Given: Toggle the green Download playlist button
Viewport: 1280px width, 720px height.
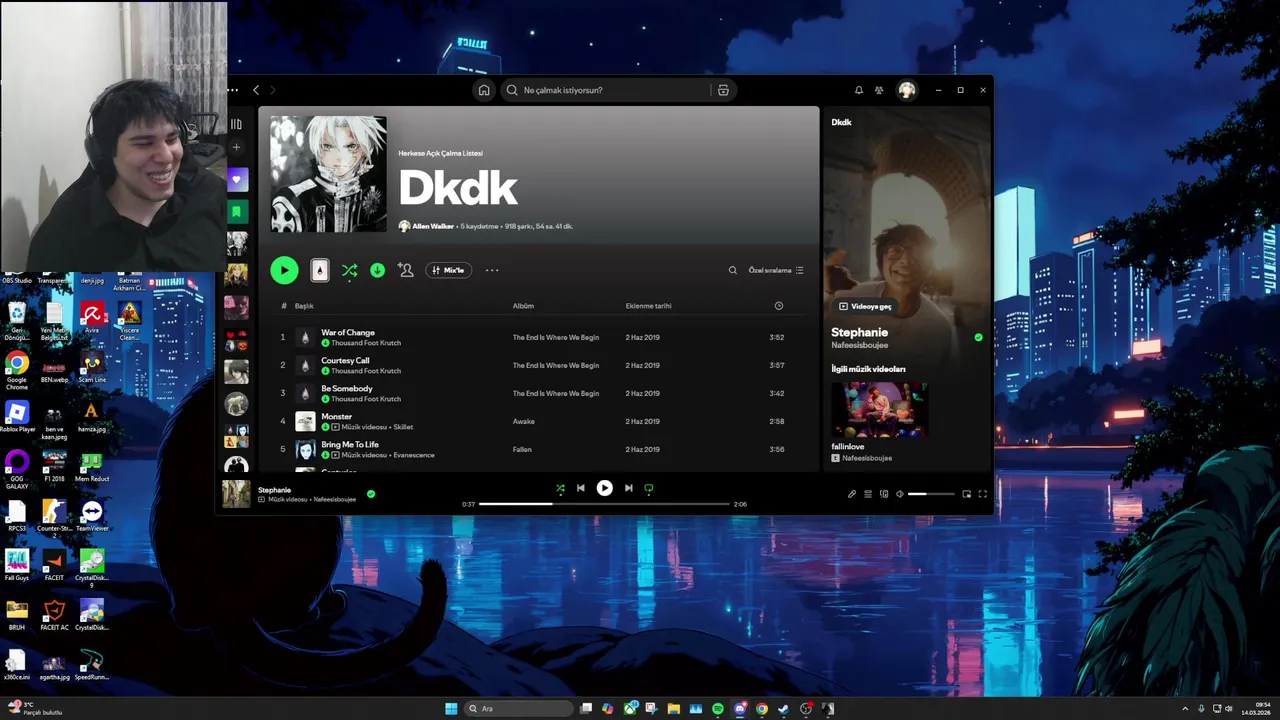Looking at the screenshot, I should click(377, 270).
